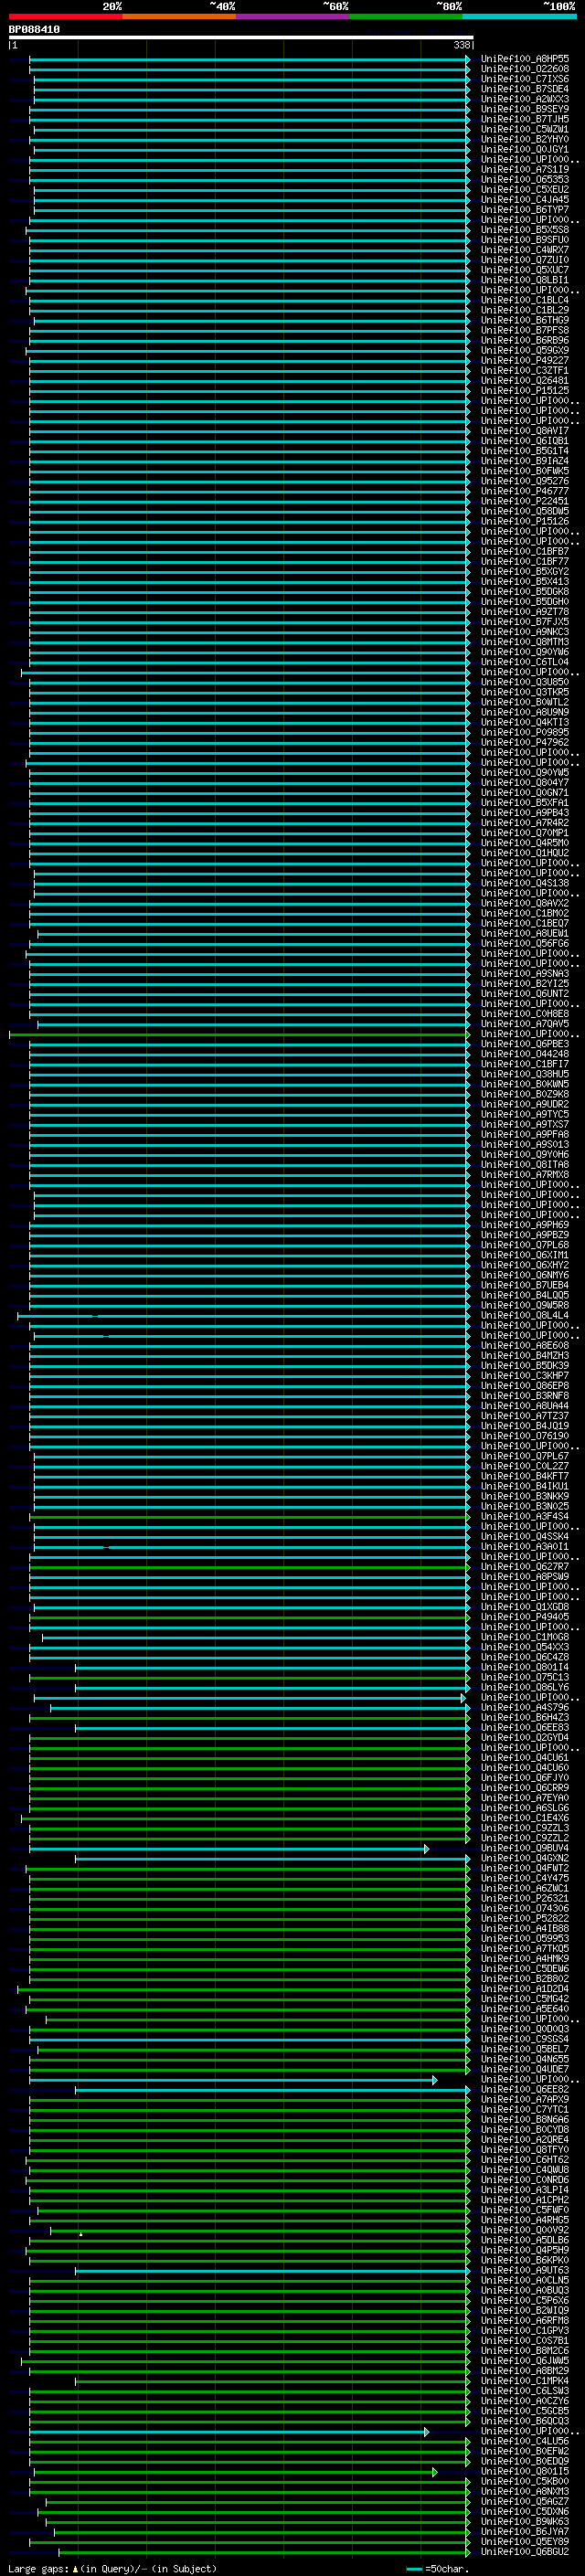Screen dimensions: 585x2576
Task: Click the arrowhead ending the UniRef100_A8HP55 alignment
Action: pyautogui.click(x=468, y=59)
